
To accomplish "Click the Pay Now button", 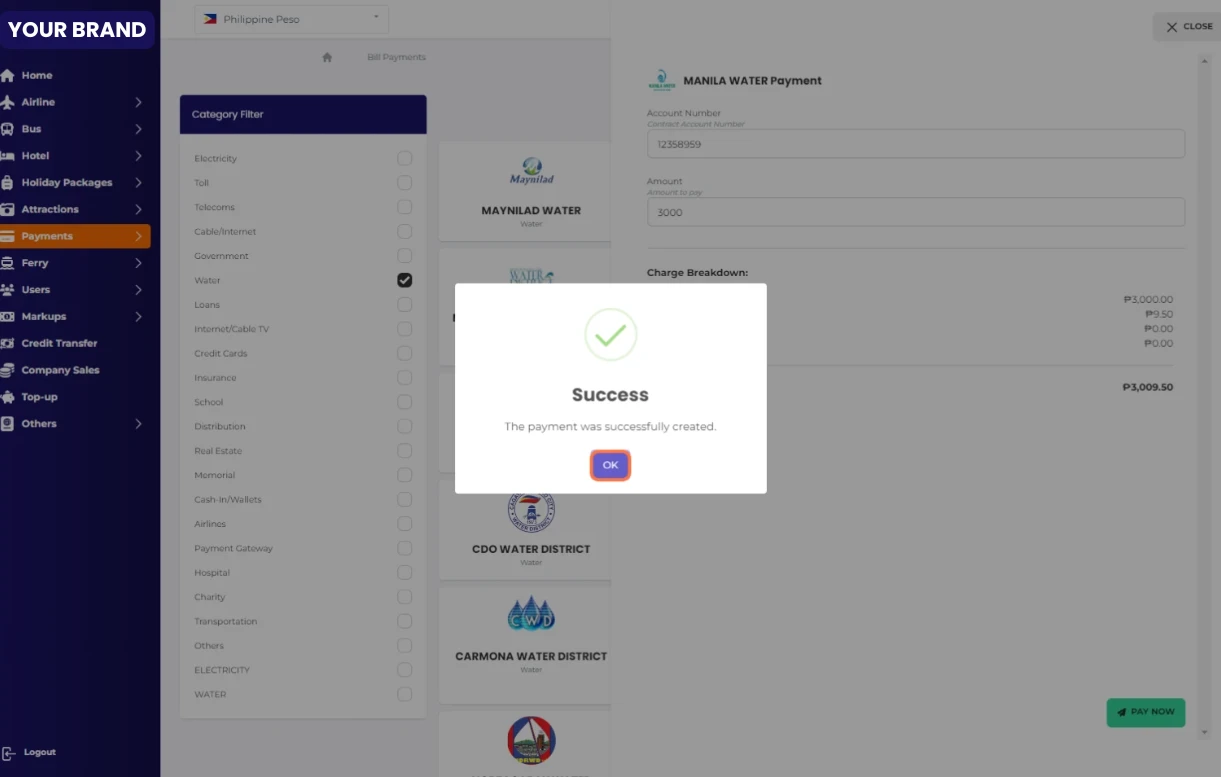I will tap(1145, 712).
